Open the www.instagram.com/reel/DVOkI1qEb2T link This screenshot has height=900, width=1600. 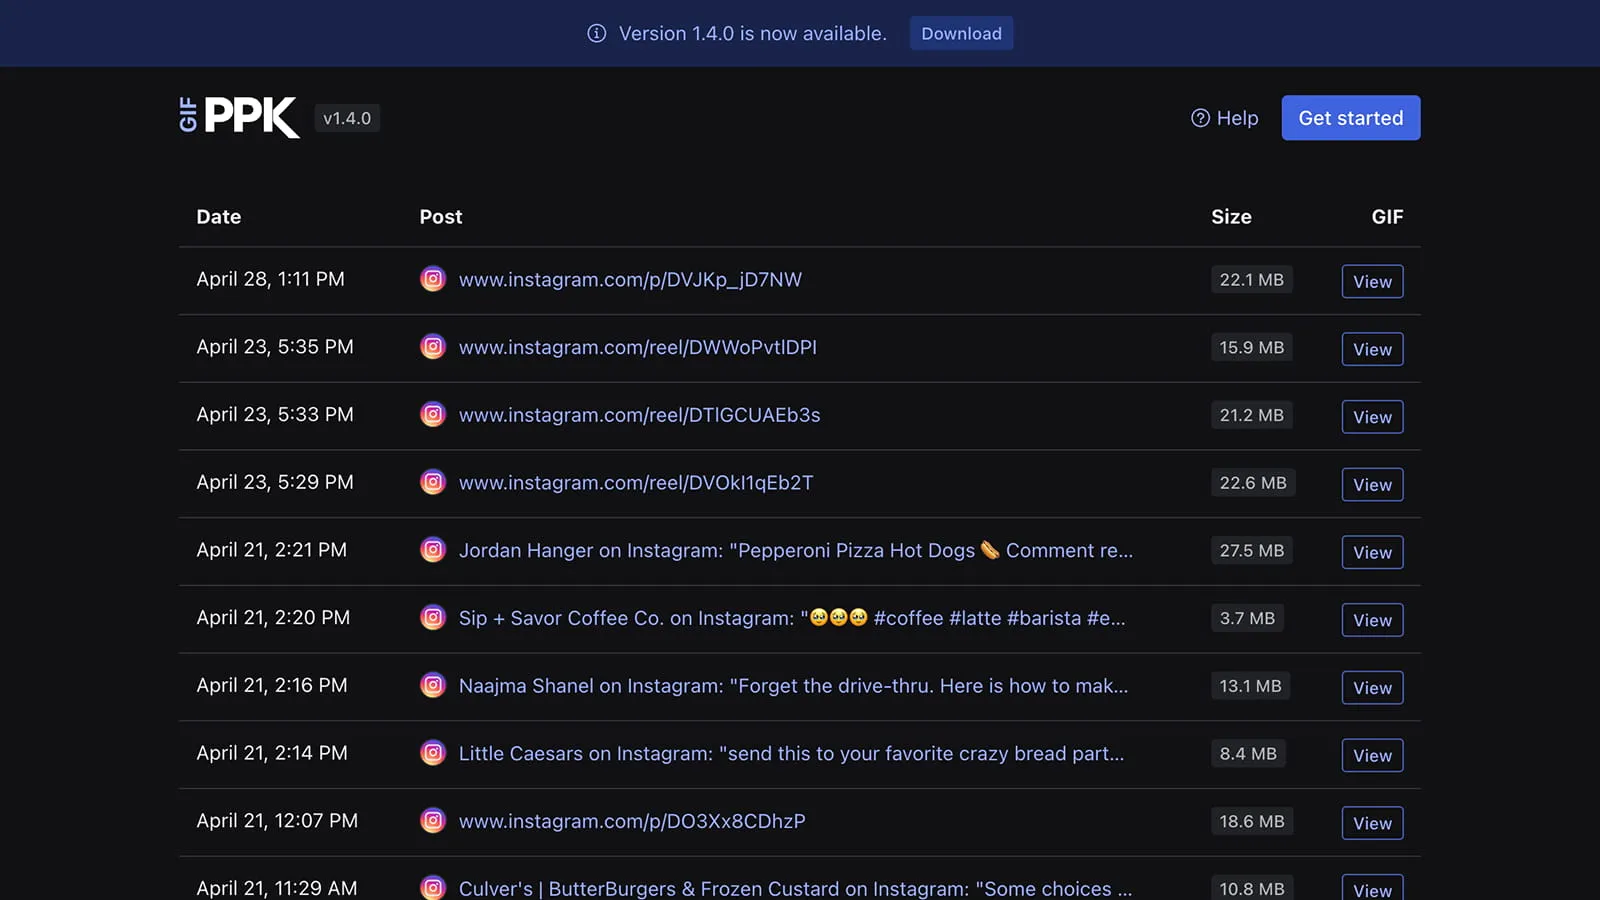click(x=636, y=483)
